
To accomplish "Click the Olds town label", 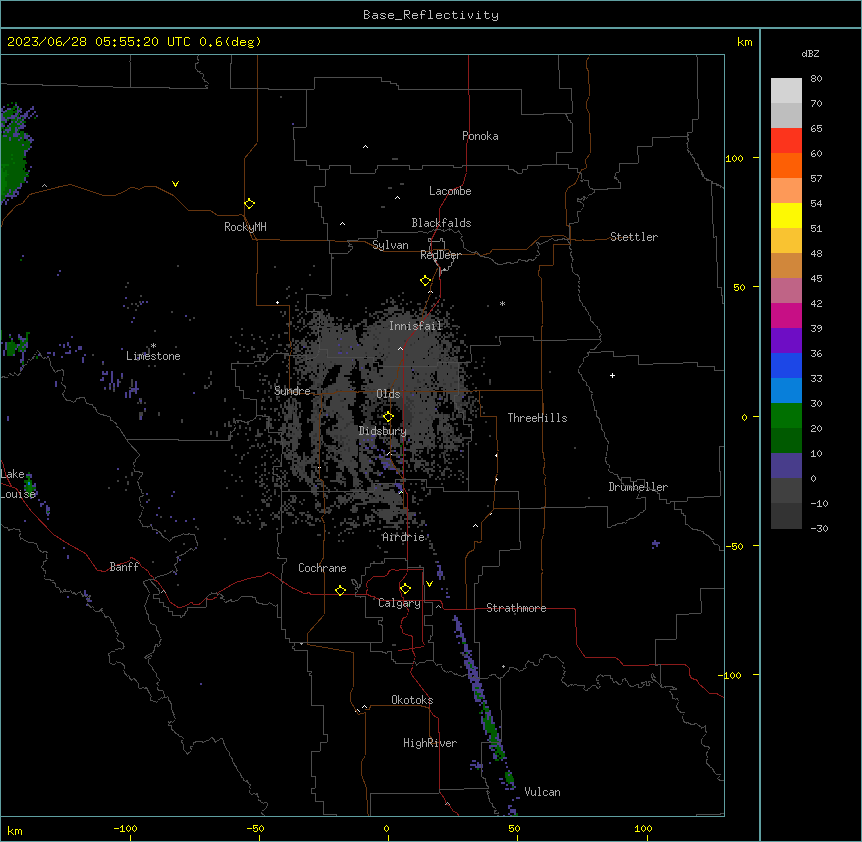I will [x=388, y=394].
